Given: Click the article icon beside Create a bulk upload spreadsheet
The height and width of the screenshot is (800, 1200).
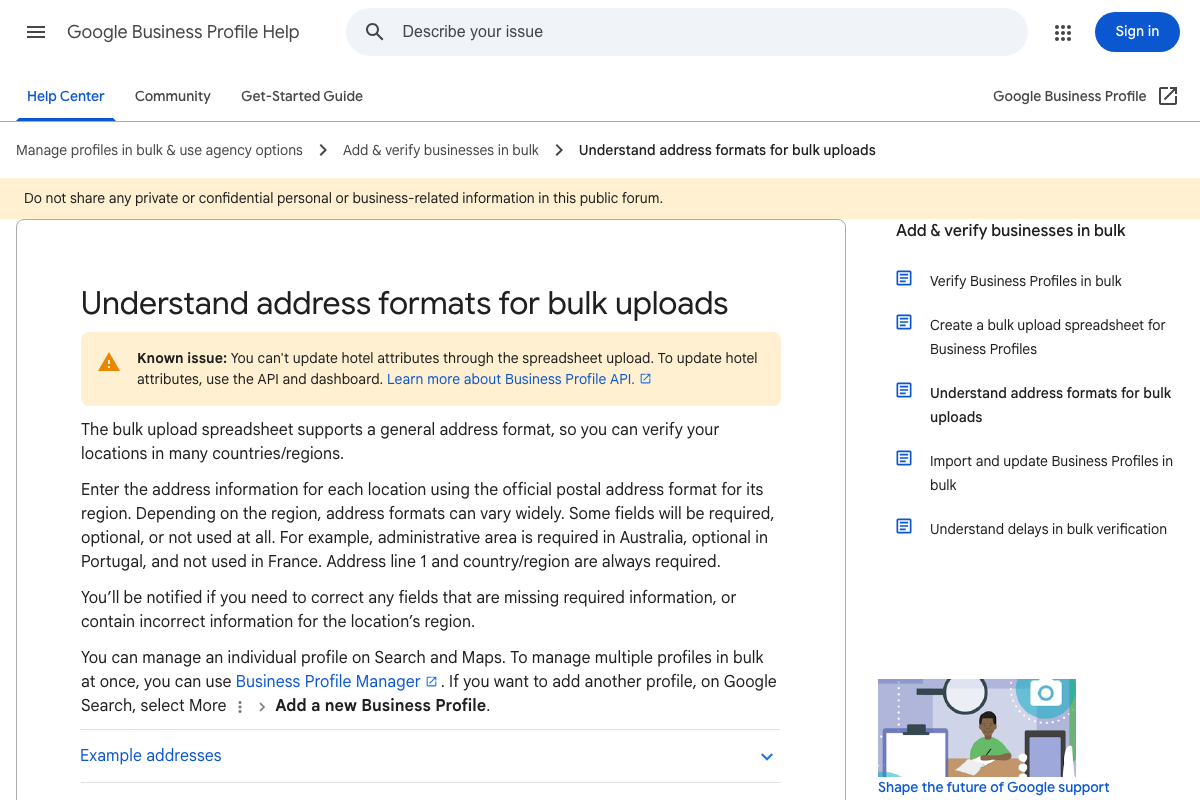Looking at the screenshot, I should point(904,322).
